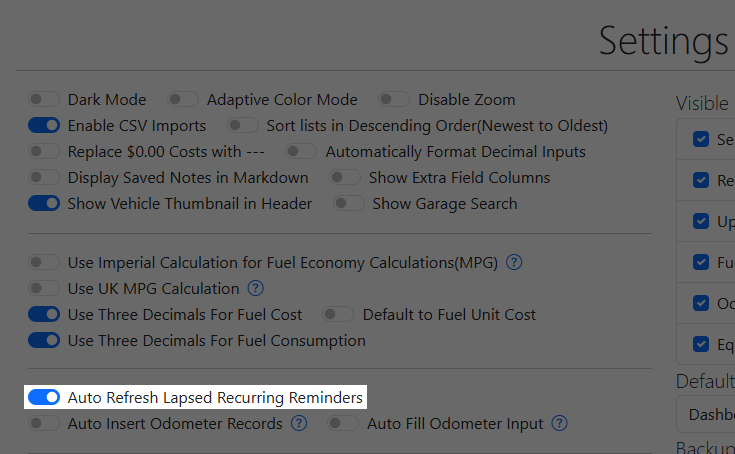
Task: Enable the Show Garage Search switch
Action: click(349, 204)
